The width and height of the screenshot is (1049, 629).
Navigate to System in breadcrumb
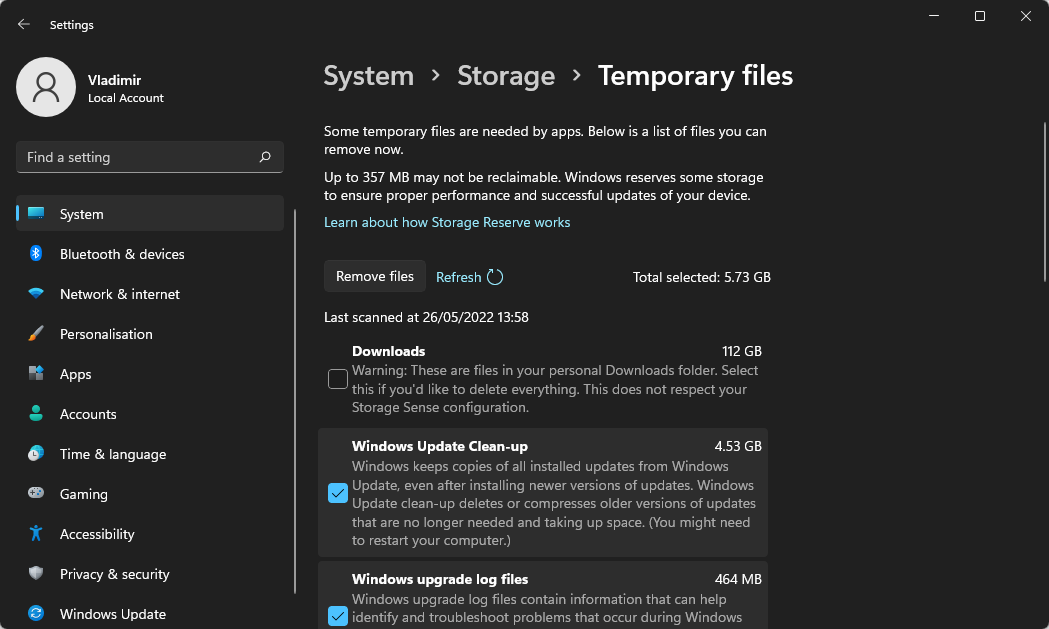pyautogui.click(x=369, y=76)
